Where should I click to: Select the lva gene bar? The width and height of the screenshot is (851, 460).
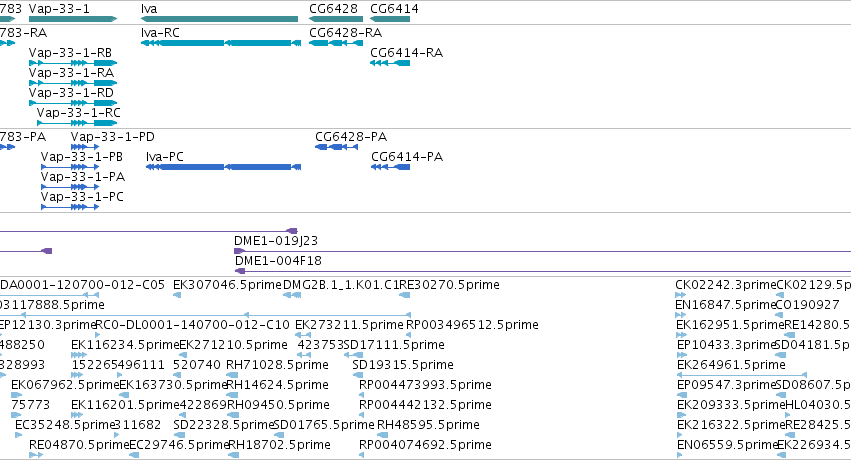pyautogui.click(x=219, y=19)
